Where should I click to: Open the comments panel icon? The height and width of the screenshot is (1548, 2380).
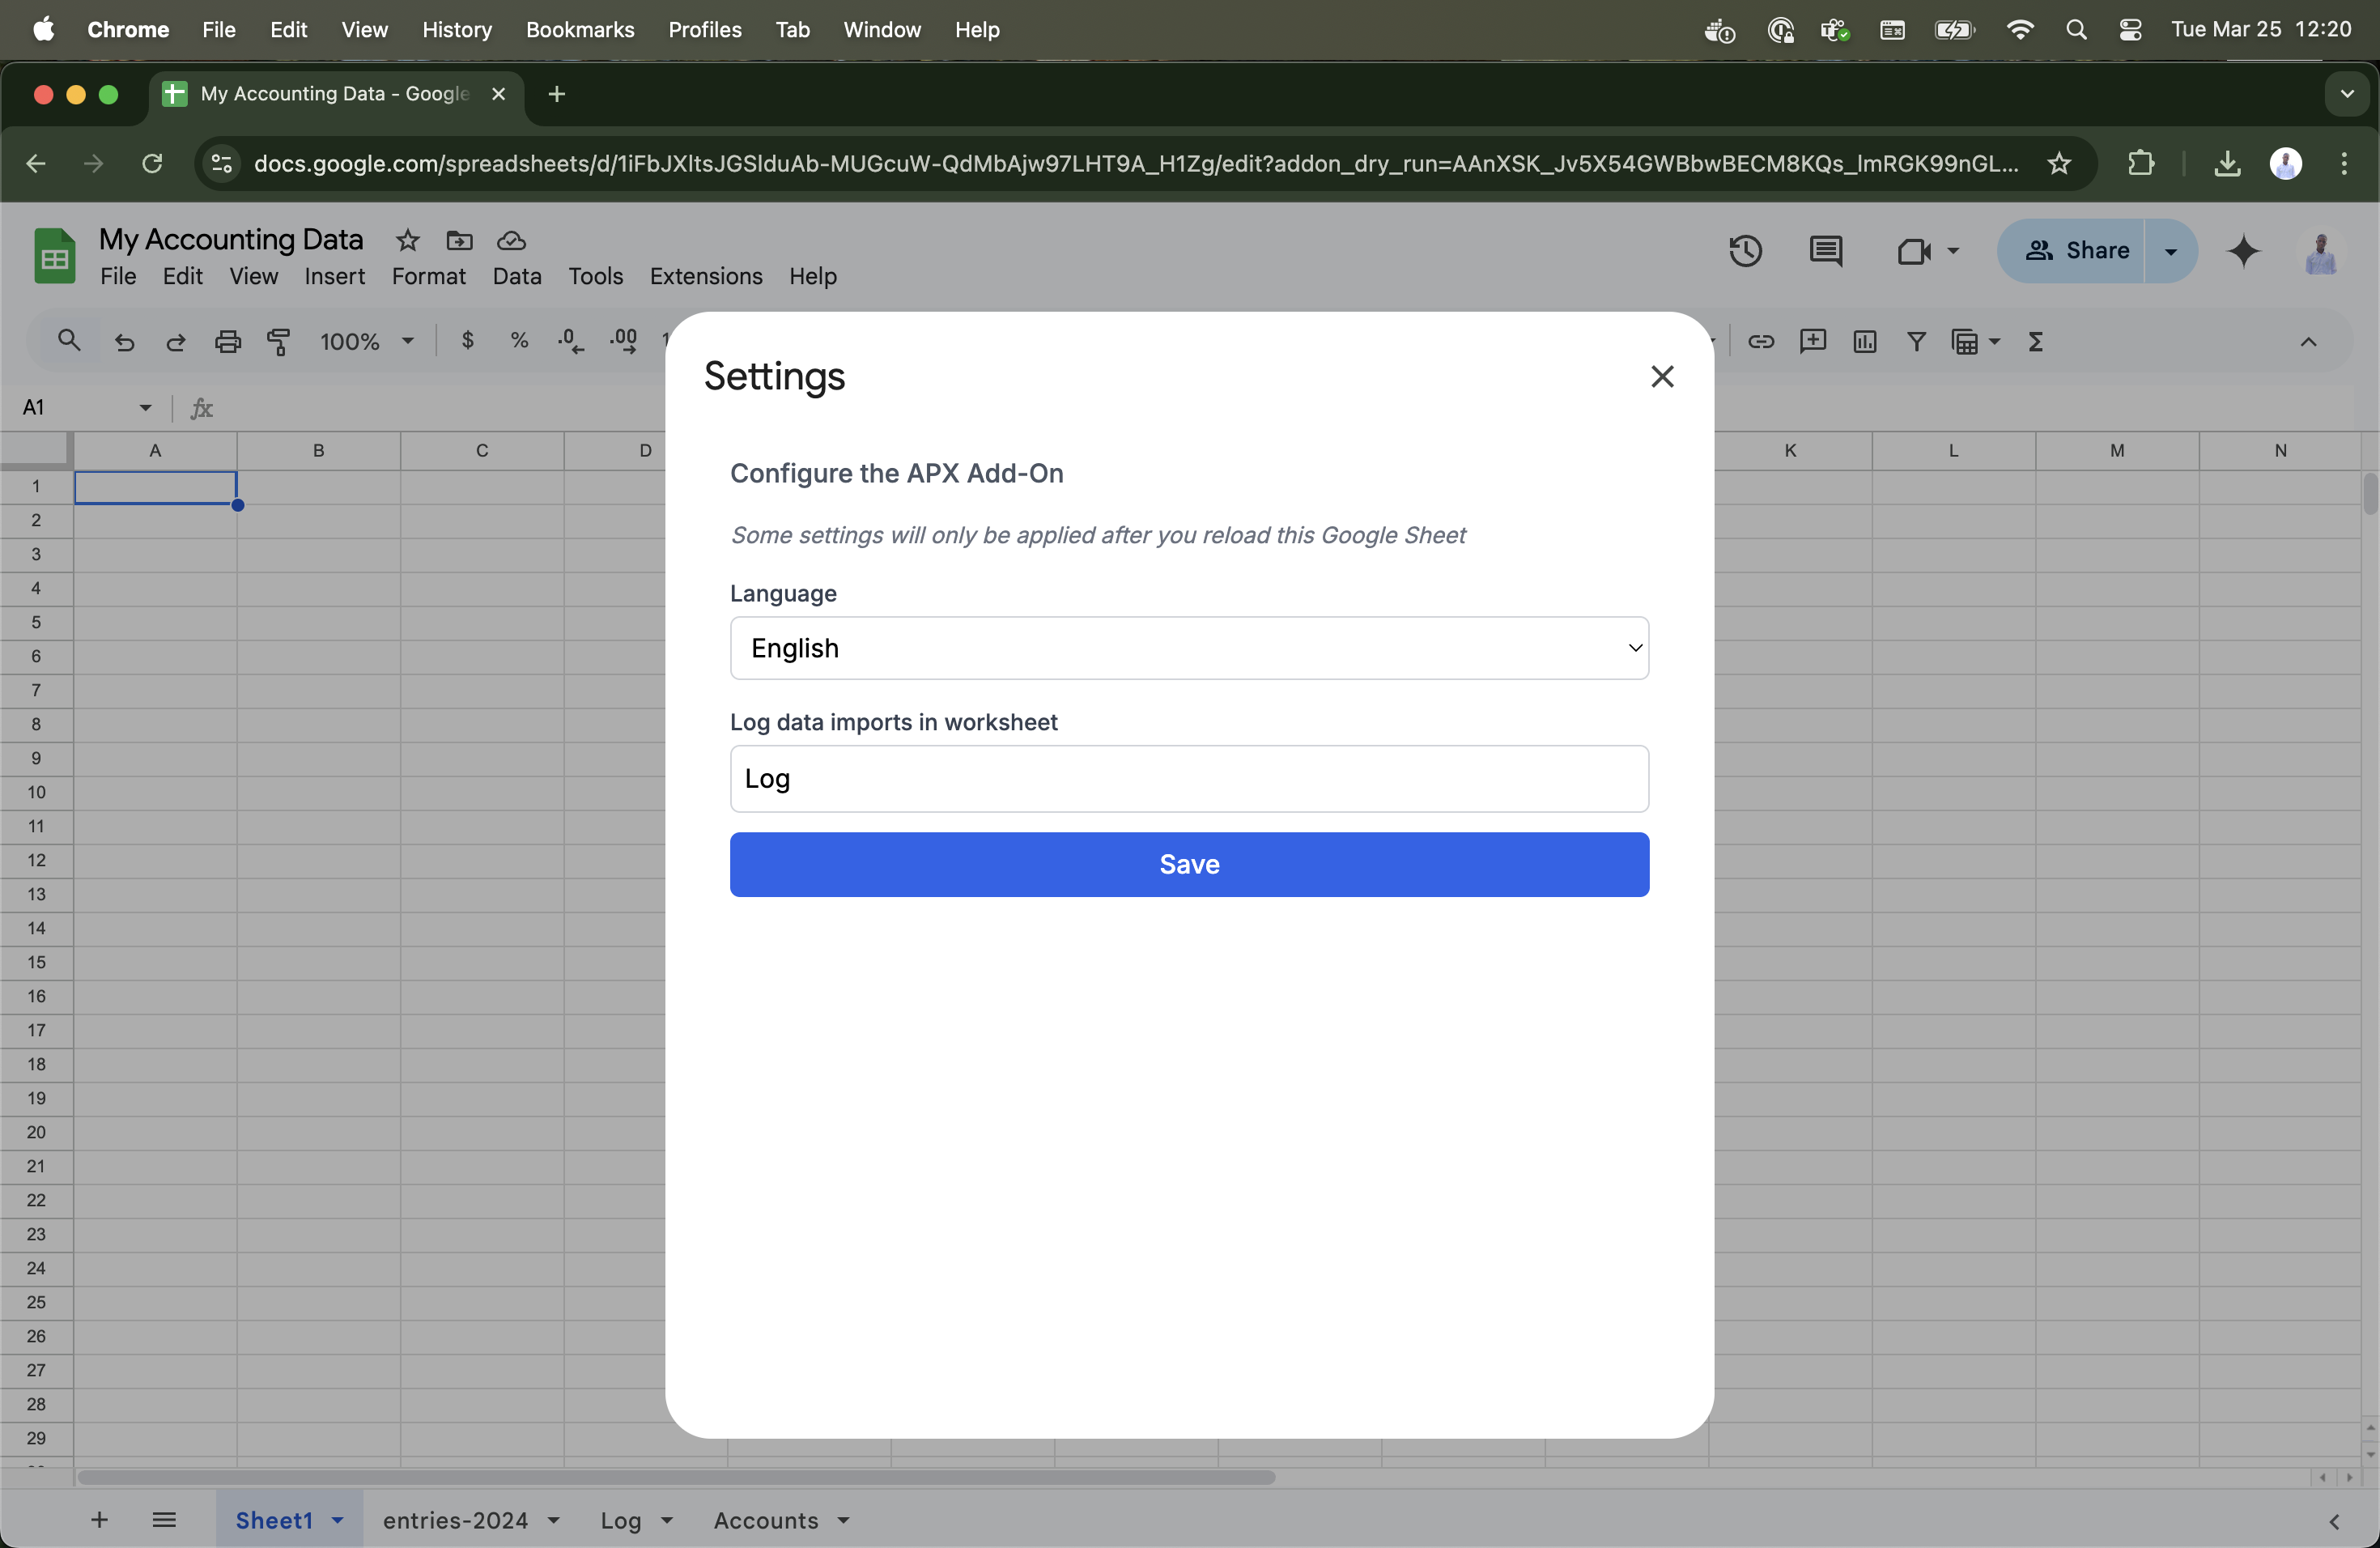[1825, 251]
